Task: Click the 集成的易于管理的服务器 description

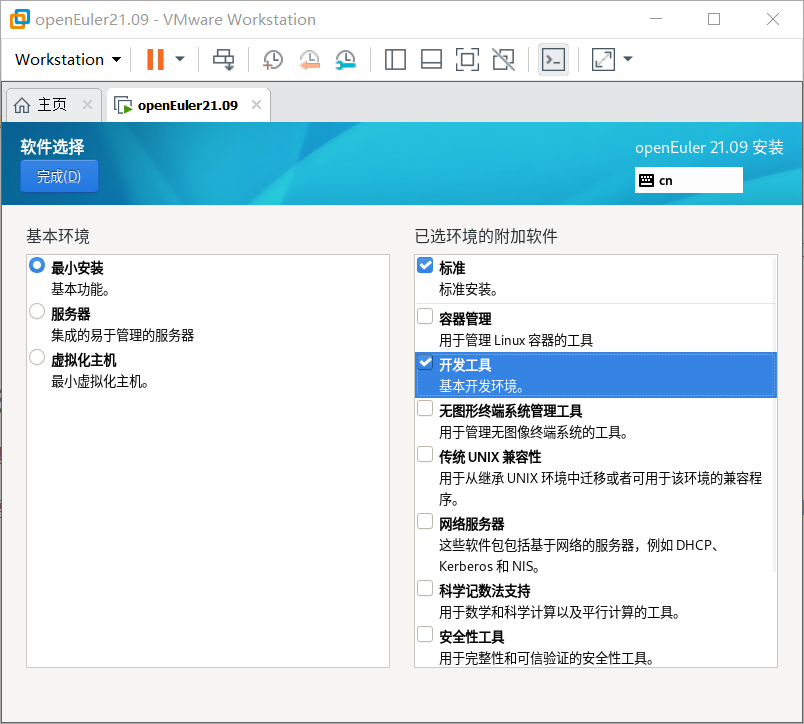Action: [123, 336]
